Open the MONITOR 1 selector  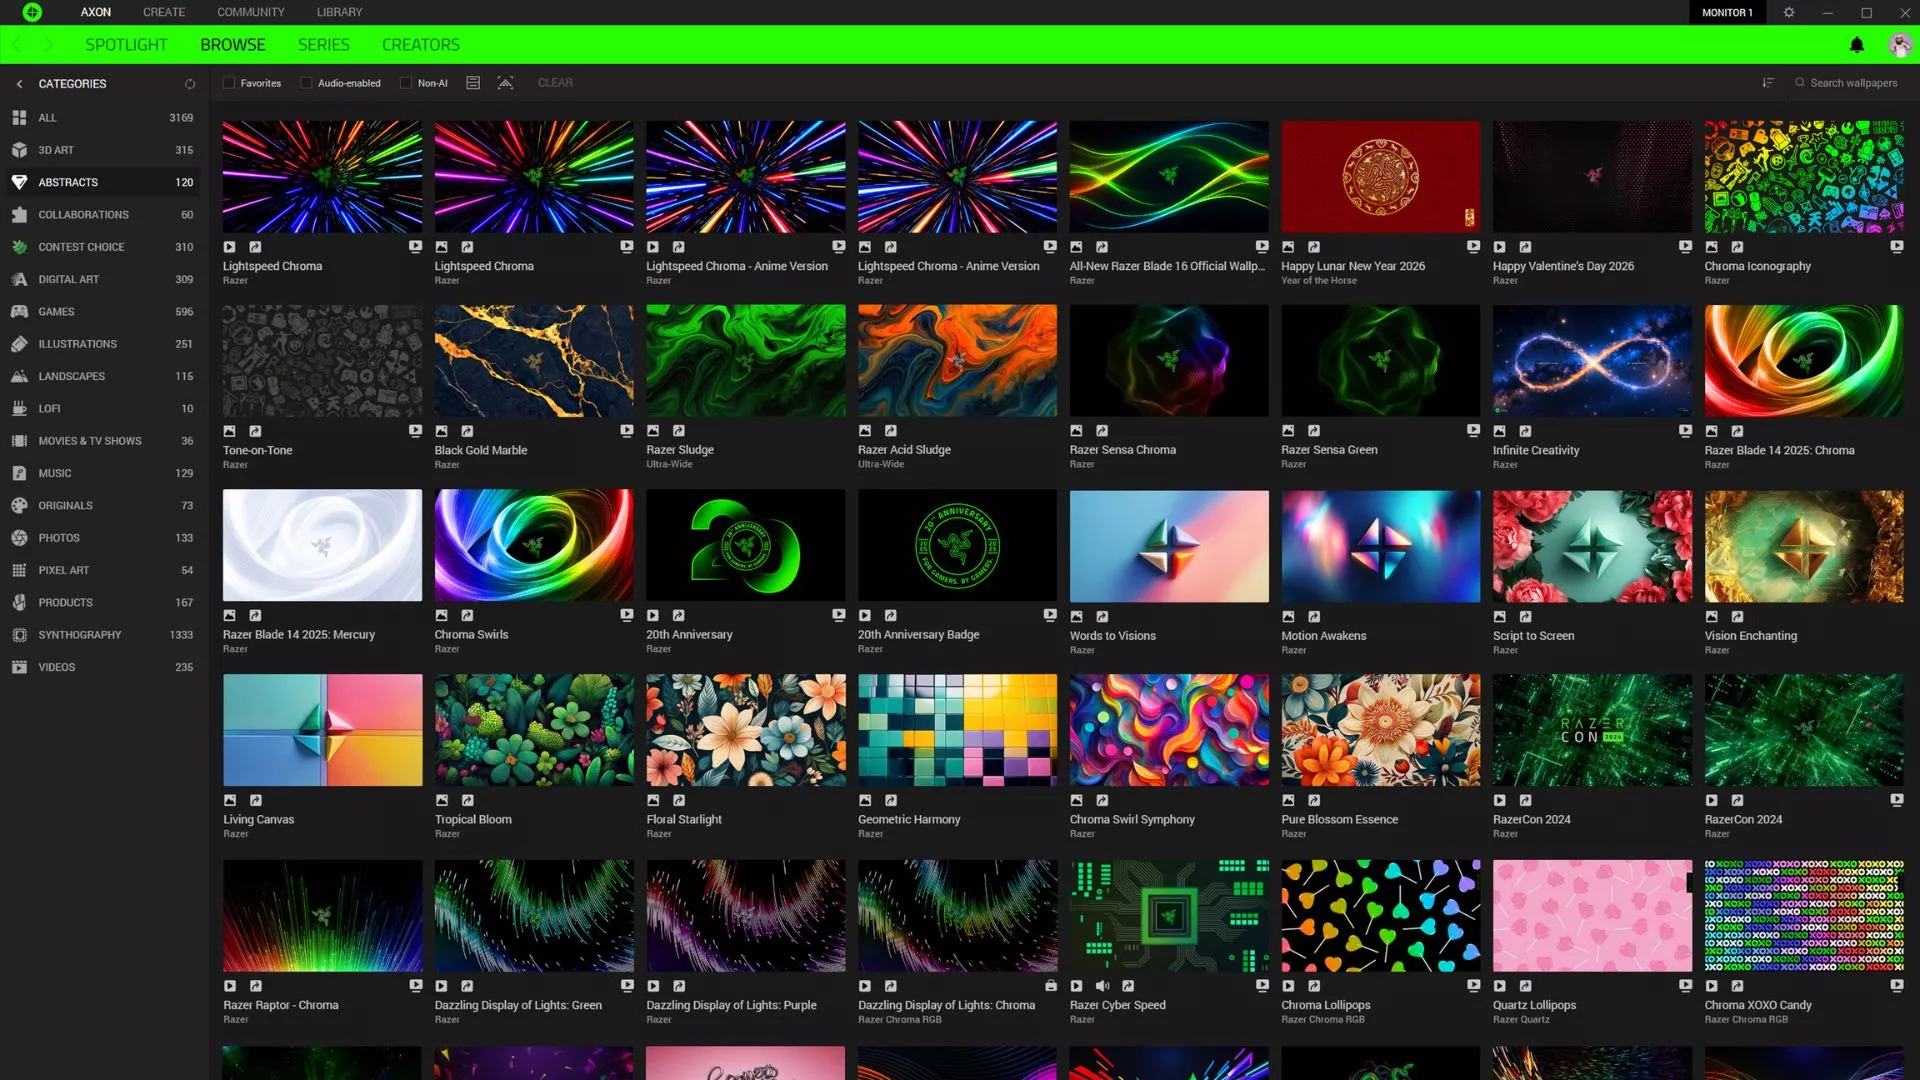coord(1727,13)
